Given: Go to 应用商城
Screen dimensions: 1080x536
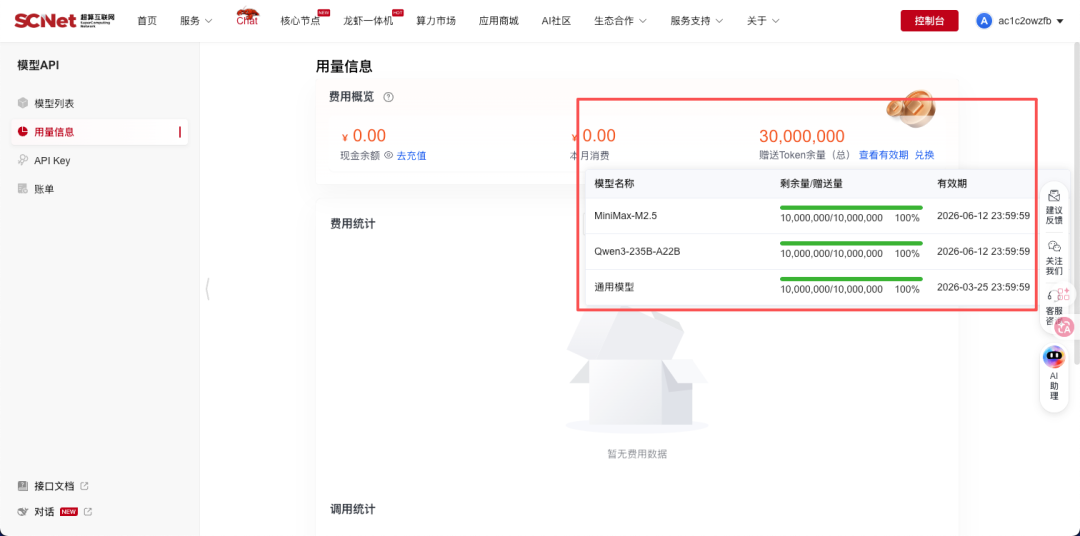Looking at the screenshot, I should coord(498,21).
